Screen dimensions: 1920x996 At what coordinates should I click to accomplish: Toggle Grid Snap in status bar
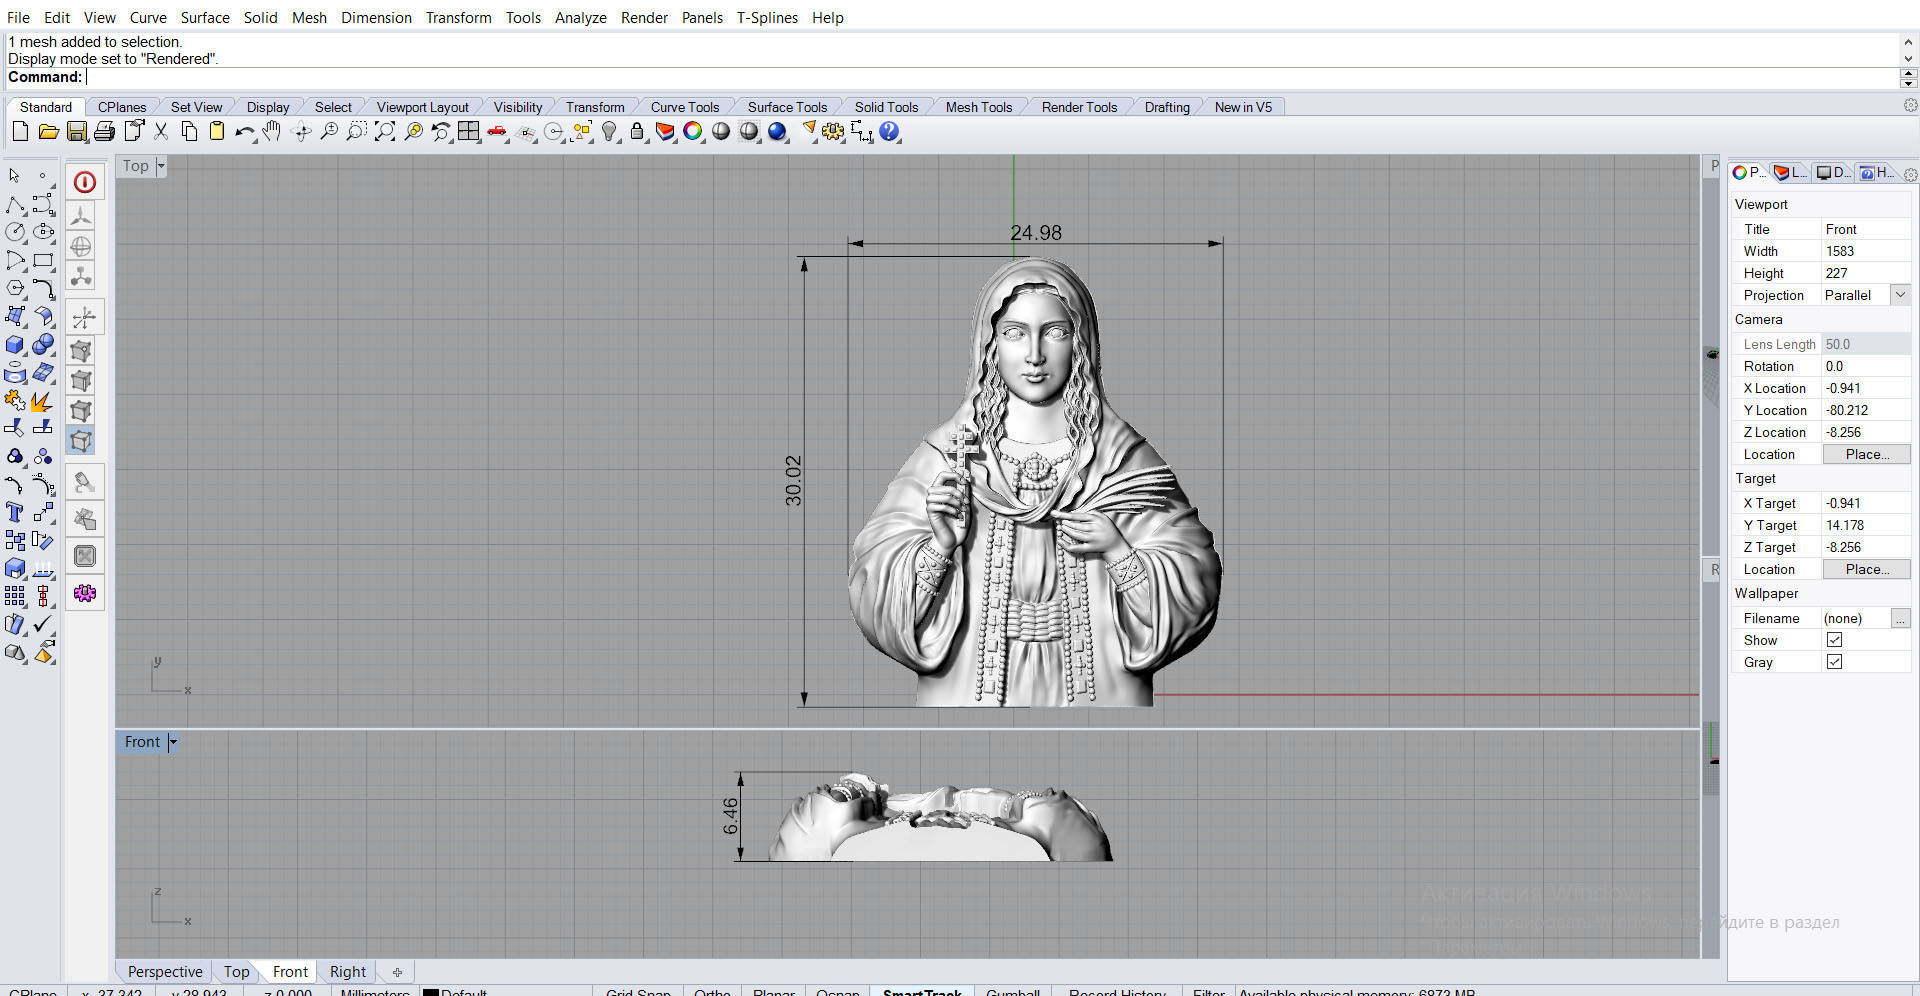(x=638, y=991)
